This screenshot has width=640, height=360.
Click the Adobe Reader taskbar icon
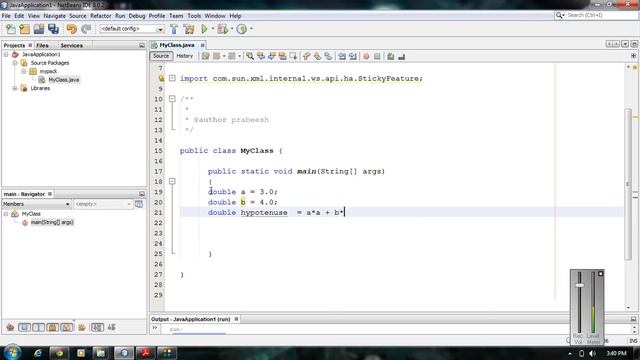coord(145,353)
